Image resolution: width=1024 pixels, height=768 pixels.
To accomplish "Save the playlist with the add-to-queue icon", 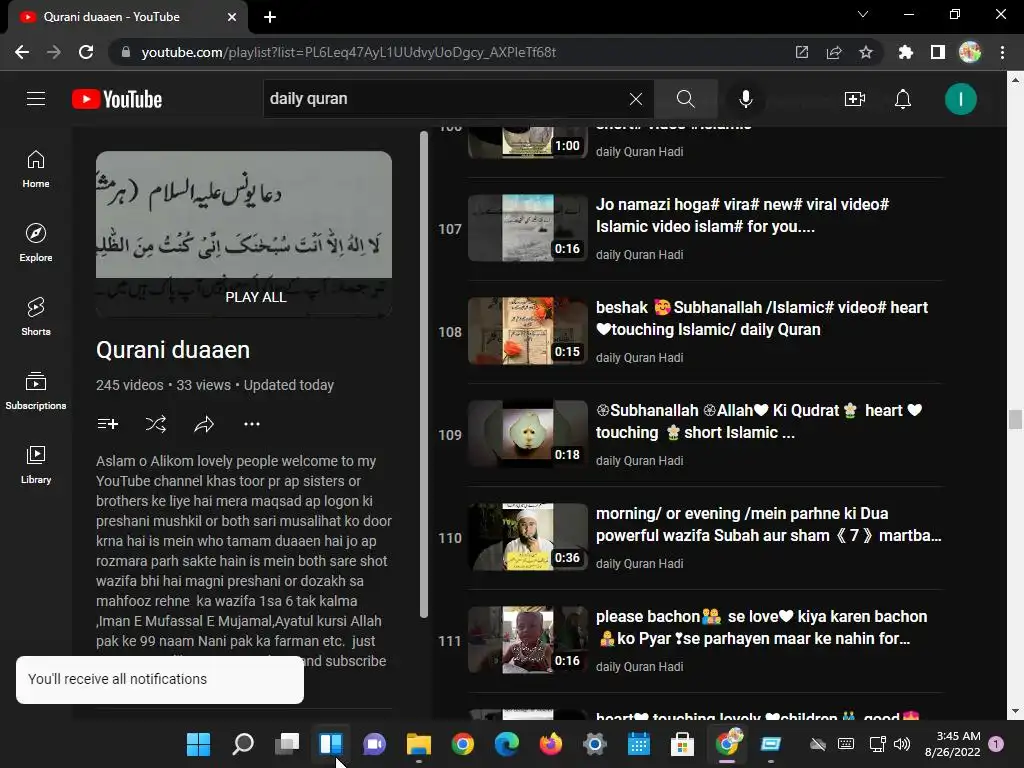I will (108, 424).
